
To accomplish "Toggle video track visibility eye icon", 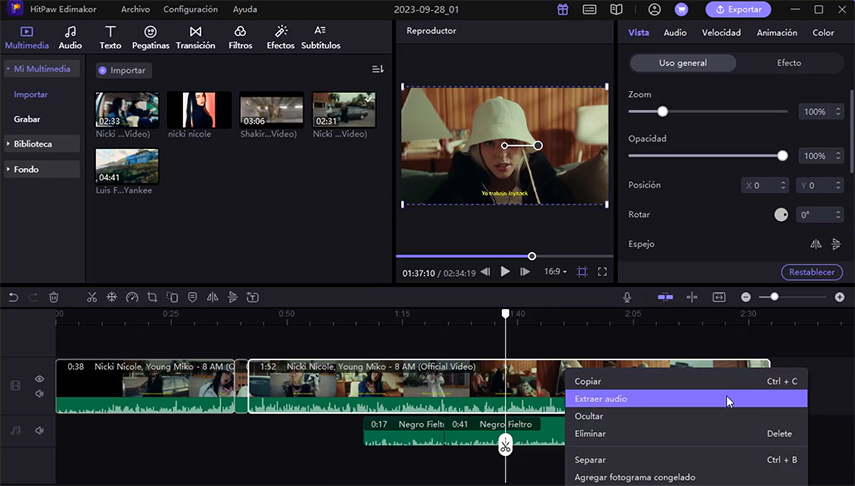I will click(39, 379).
